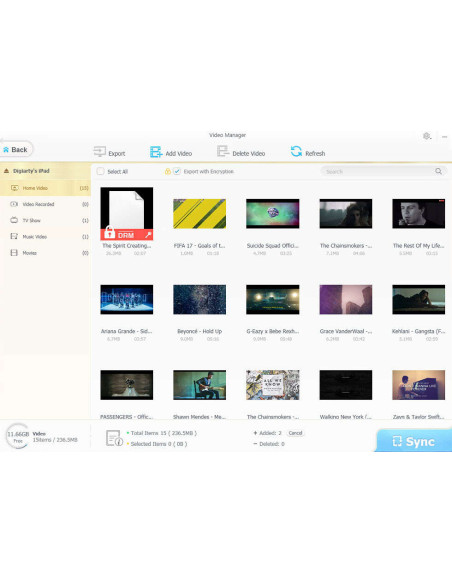Open the Movies category
Viewport: 452px width, 584px height.
(x=45, y=253)
